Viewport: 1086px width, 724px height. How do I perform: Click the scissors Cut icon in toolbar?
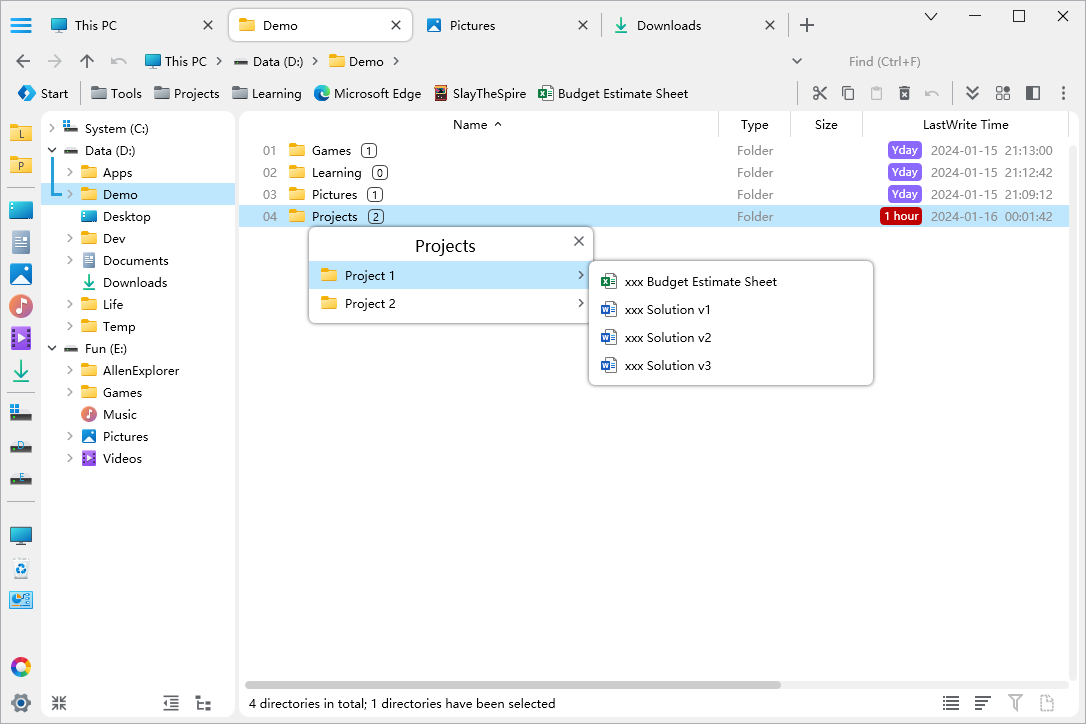[820, 93]
